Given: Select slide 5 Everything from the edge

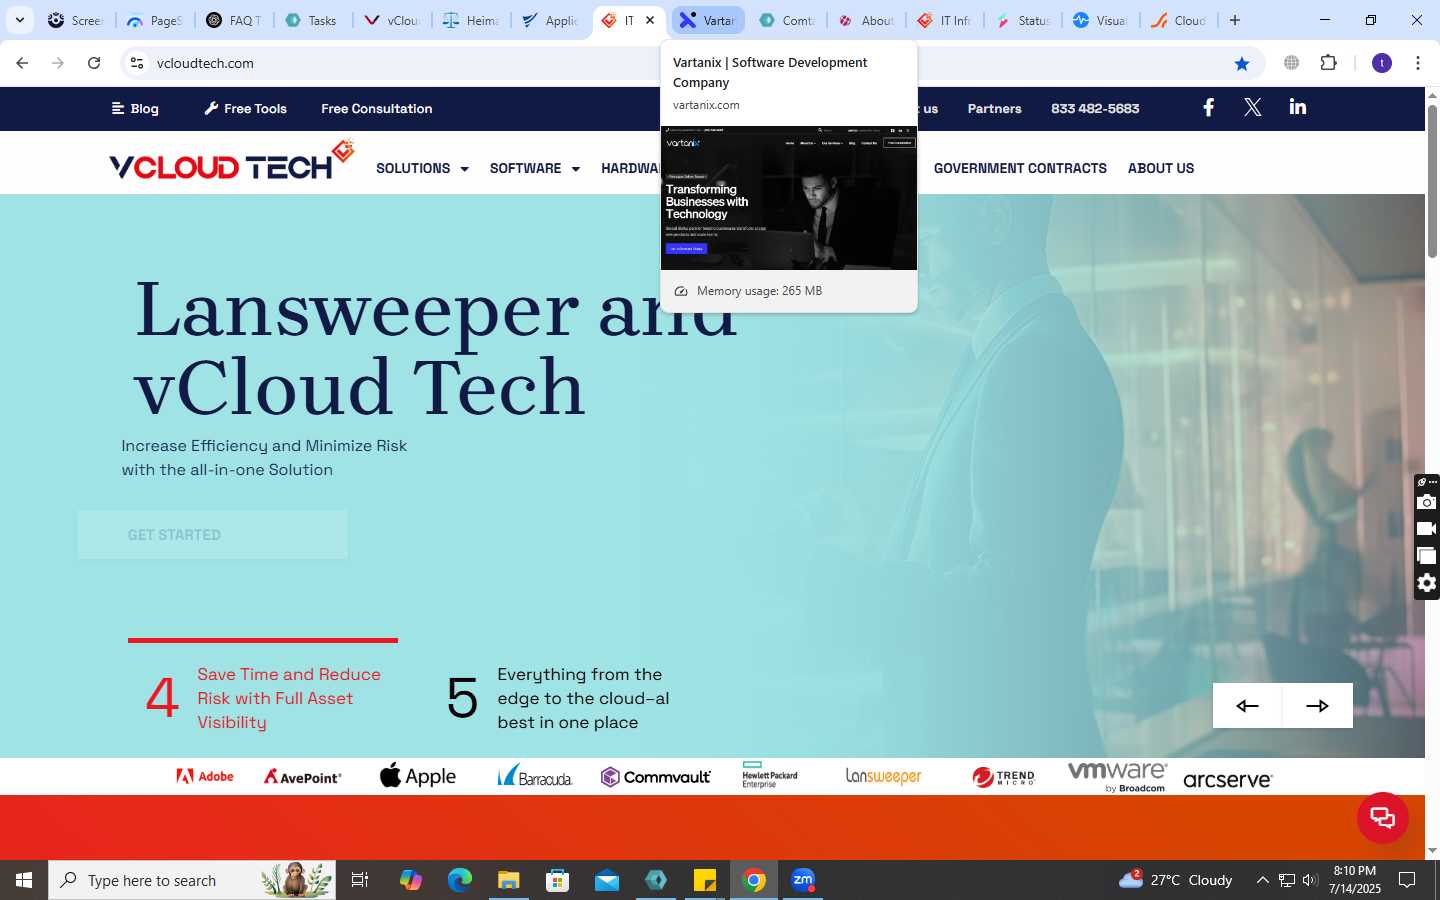Looking at the screenshot, I should pyautogui.click(x=558, y=698).
